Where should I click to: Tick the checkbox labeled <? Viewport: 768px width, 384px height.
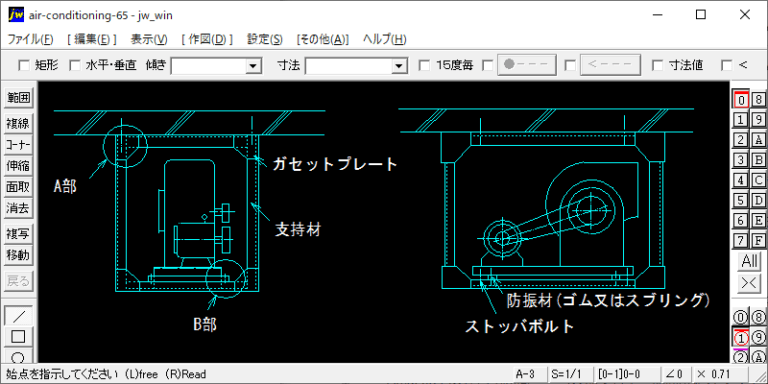click(727, 65)
